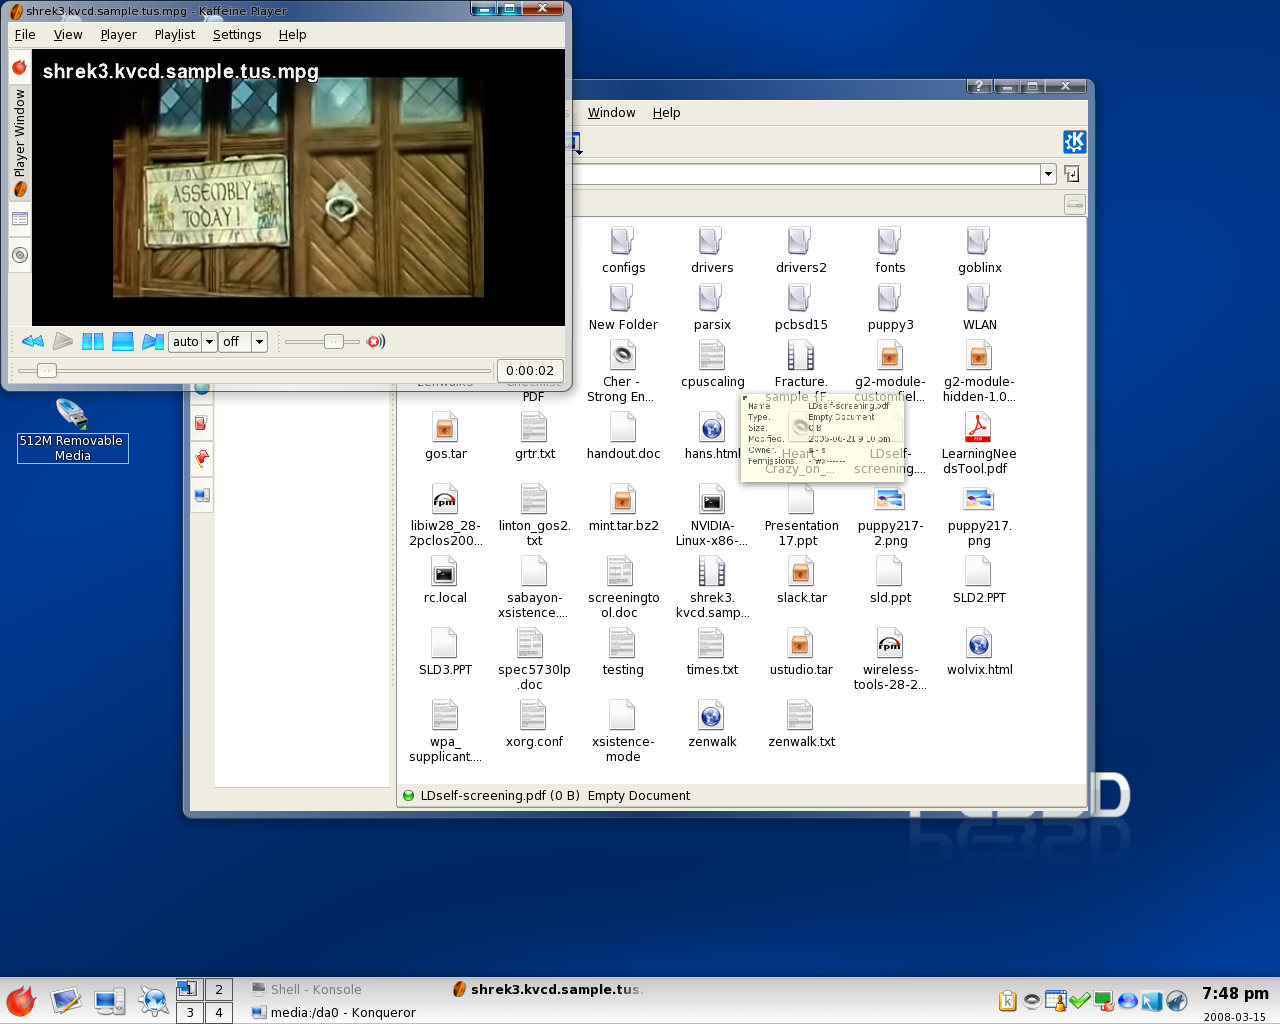Select the wolvix.html file icon
The image size is (1280, 1024).
pyautogui.click(x=978, y=643)
